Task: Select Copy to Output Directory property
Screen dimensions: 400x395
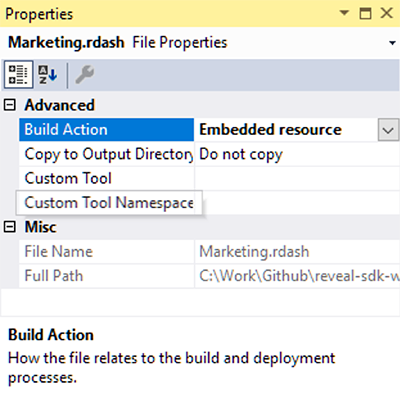Action: (106, 154)
